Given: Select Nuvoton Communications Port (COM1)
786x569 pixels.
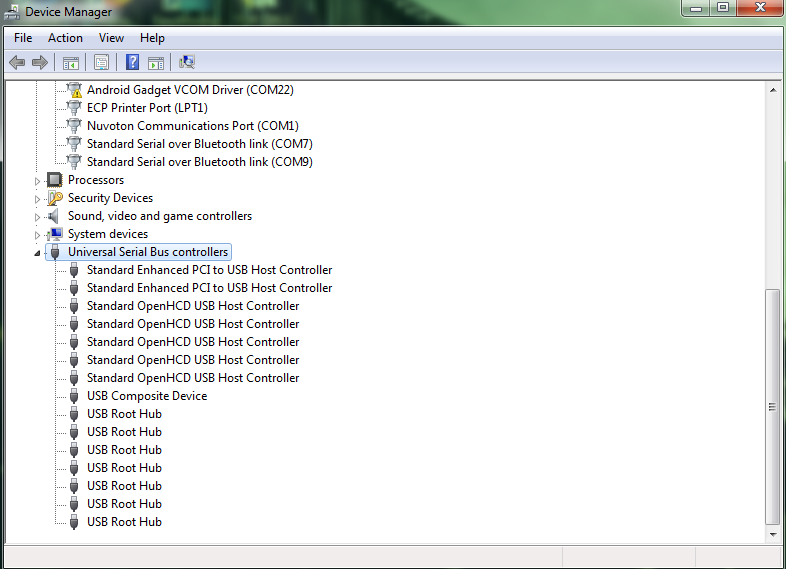Looking at the screenshot, I should [x=193, y=126].
